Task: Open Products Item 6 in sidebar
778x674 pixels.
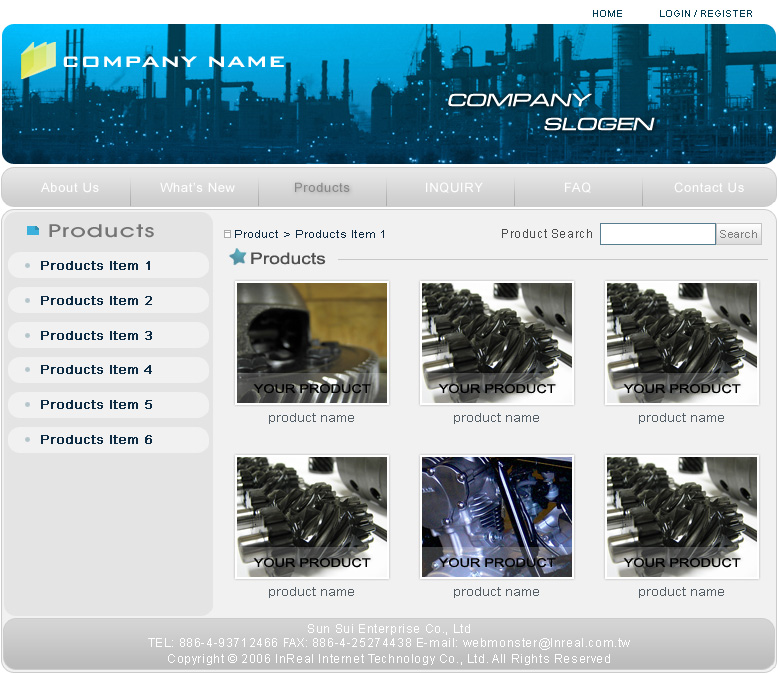Action: (96, 439)
